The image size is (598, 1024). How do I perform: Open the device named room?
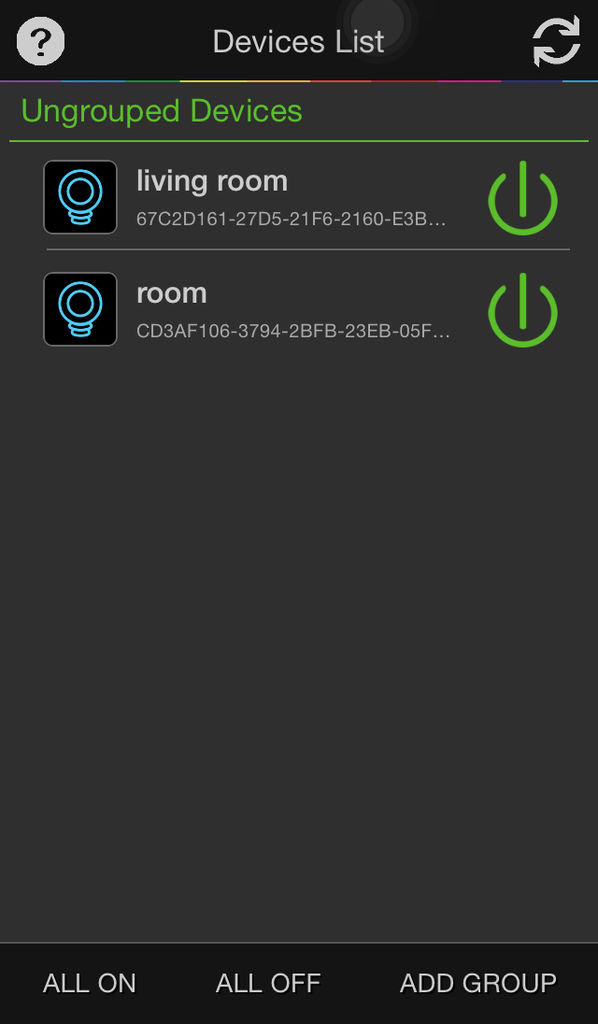[x=172, y=293]
